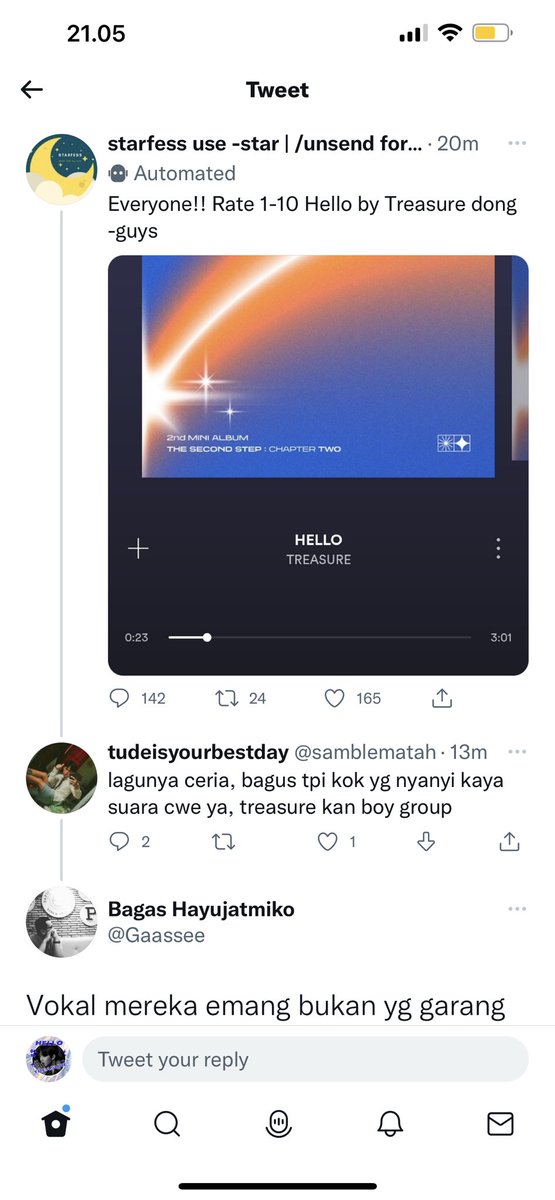Viewport: 555px width, 1200px height.
Task: View notifications via the bell icon
Action: pos(389,1124)
